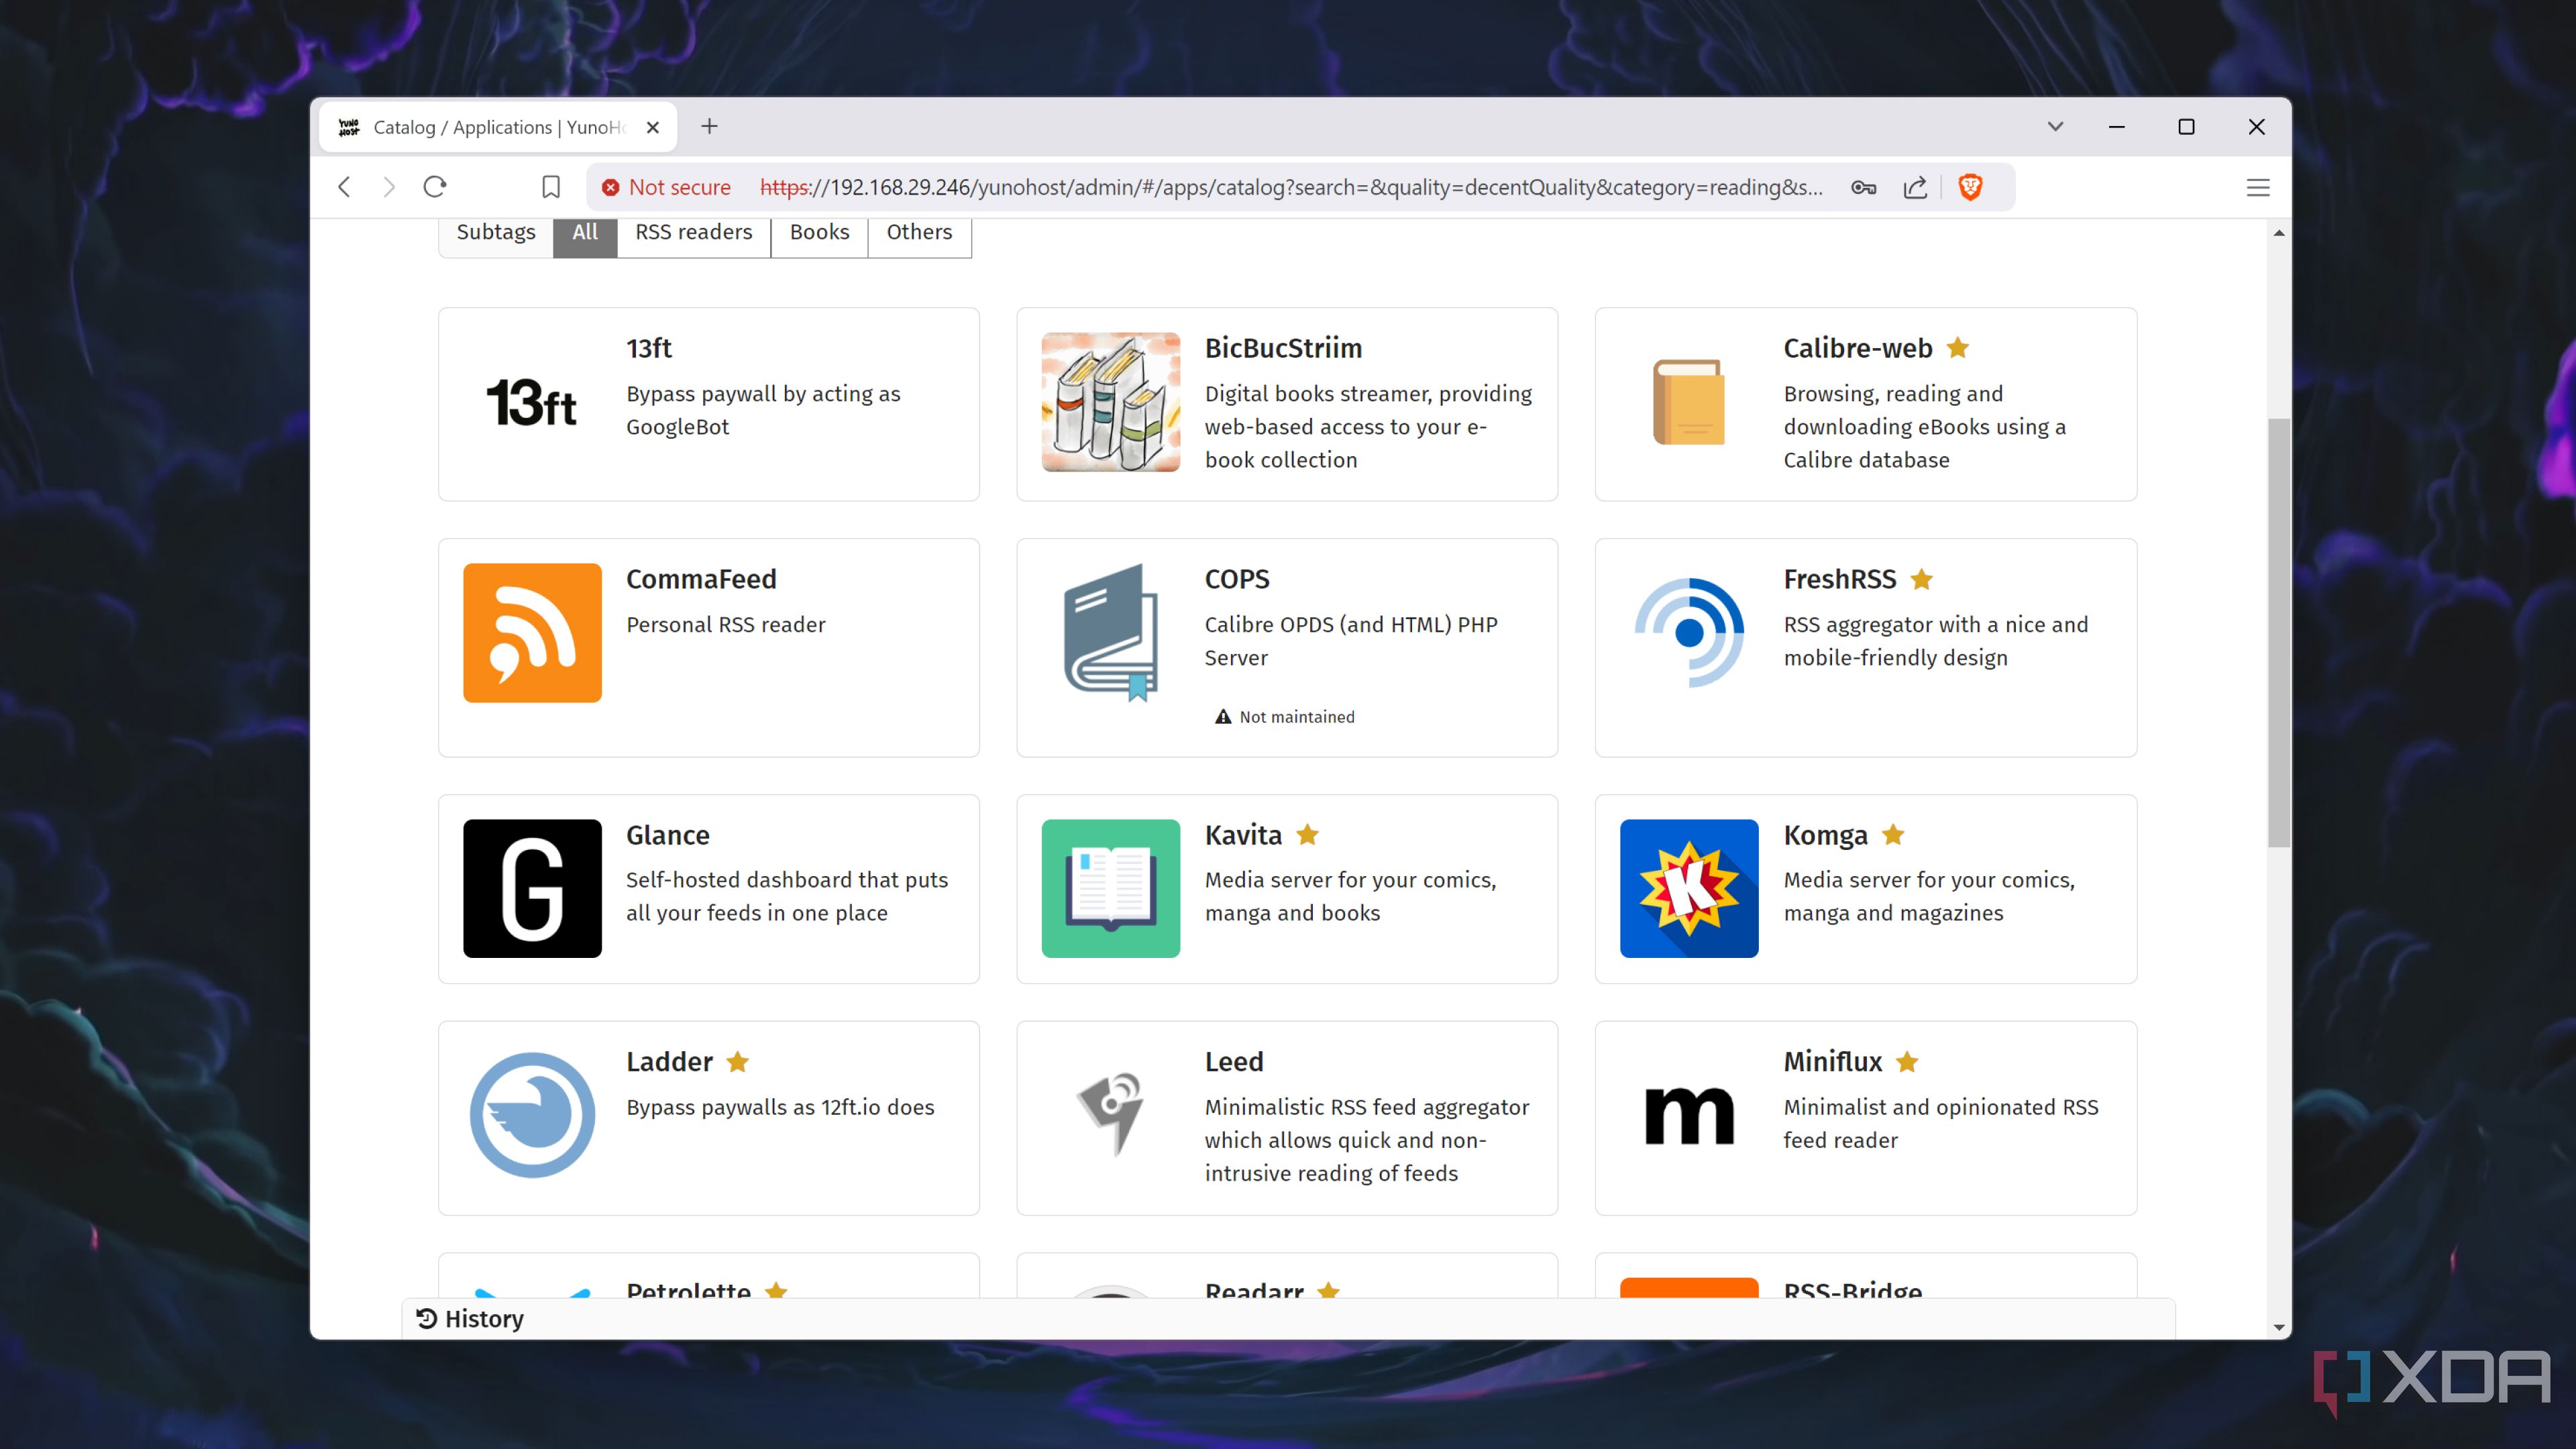Switch to the Books subtag

pyautogui.click(x=819, y=232)
